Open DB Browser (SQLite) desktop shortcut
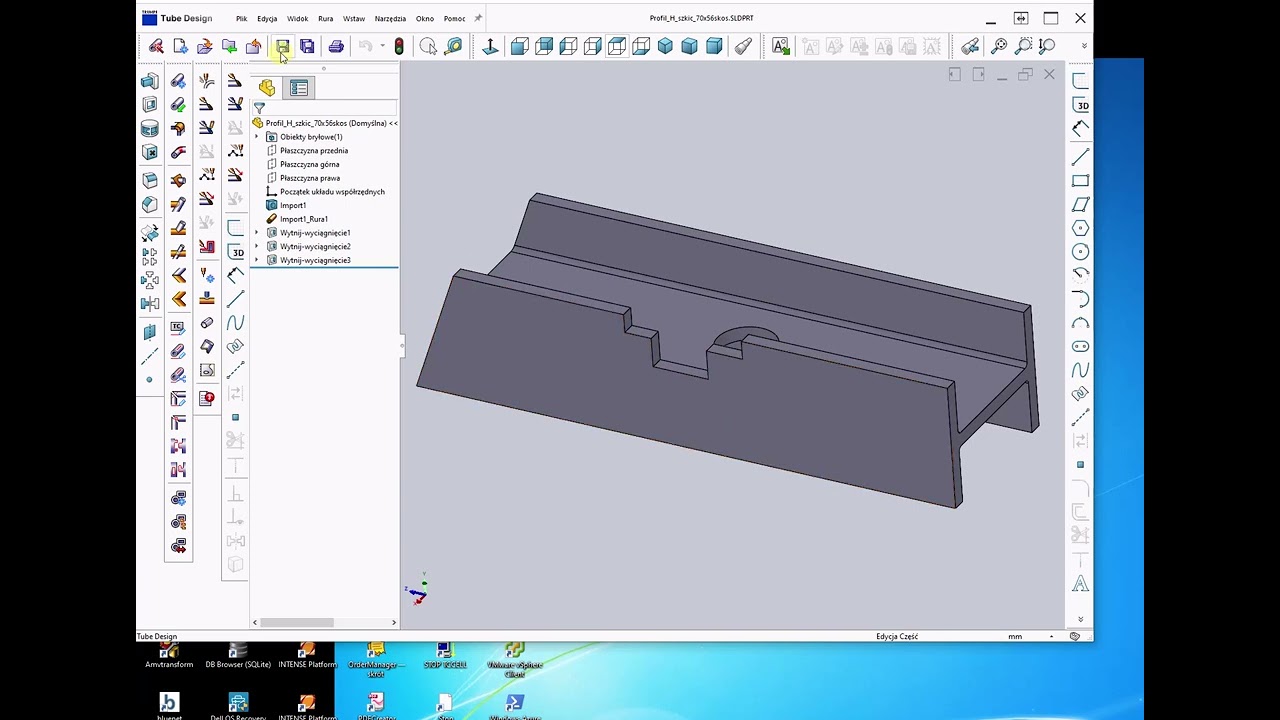Screen dimensions: 1280x720 pos(238,657)
